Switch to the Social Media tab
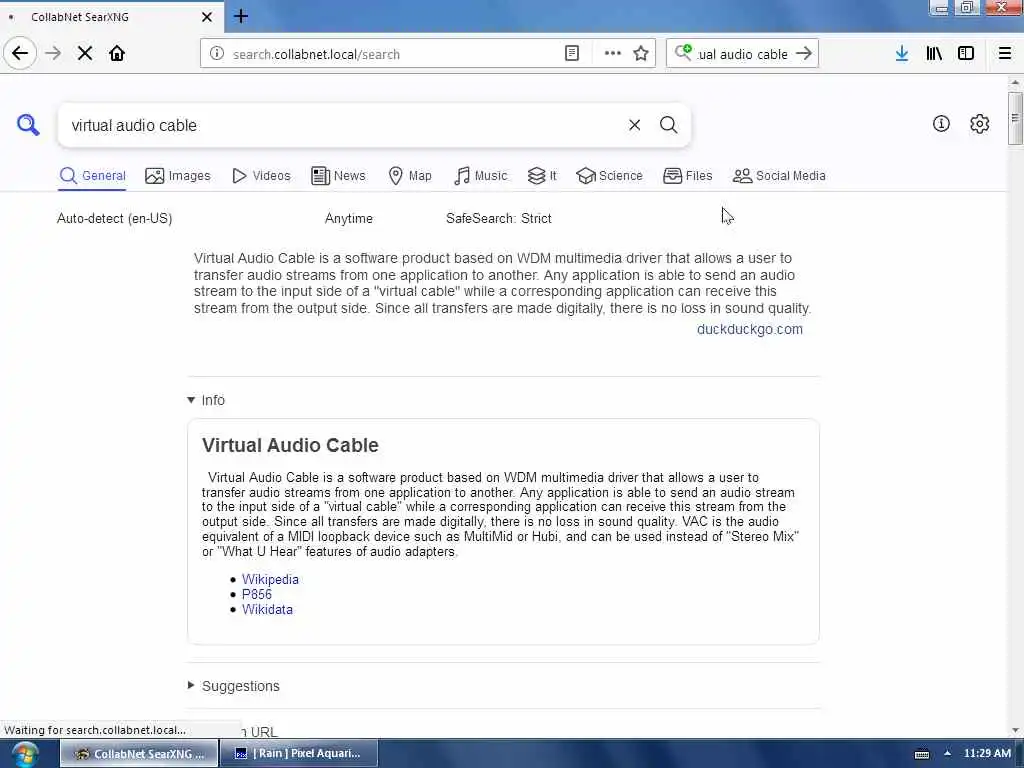This screenshot has height=768, width=1024. coord(778,176)
